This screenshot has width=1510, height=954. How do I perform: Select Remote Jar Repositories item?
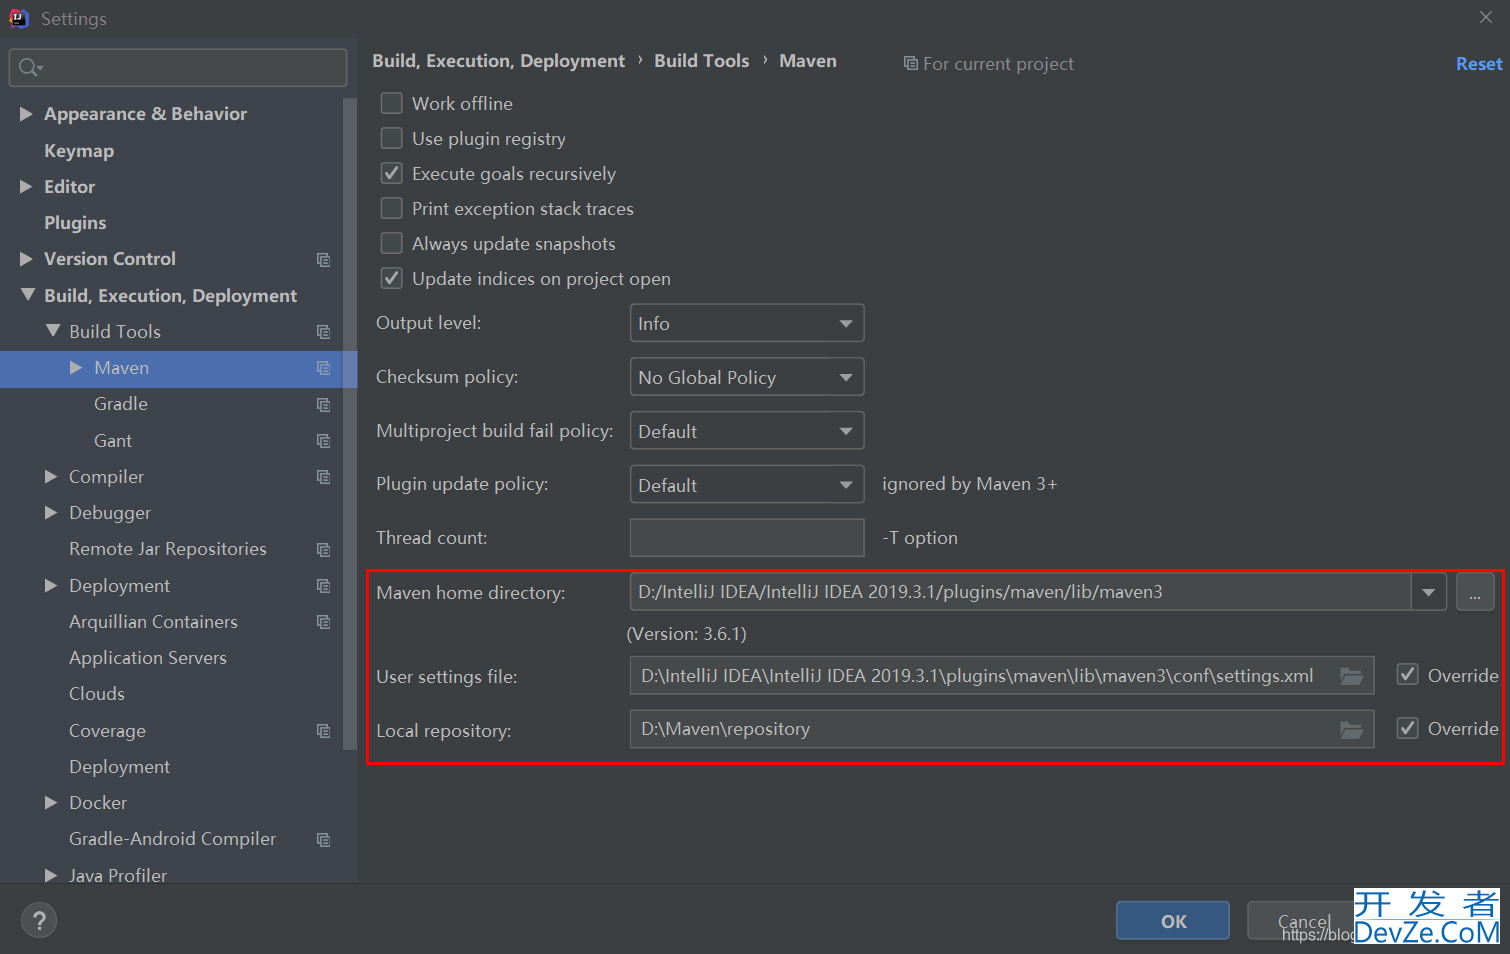point(168,549)
